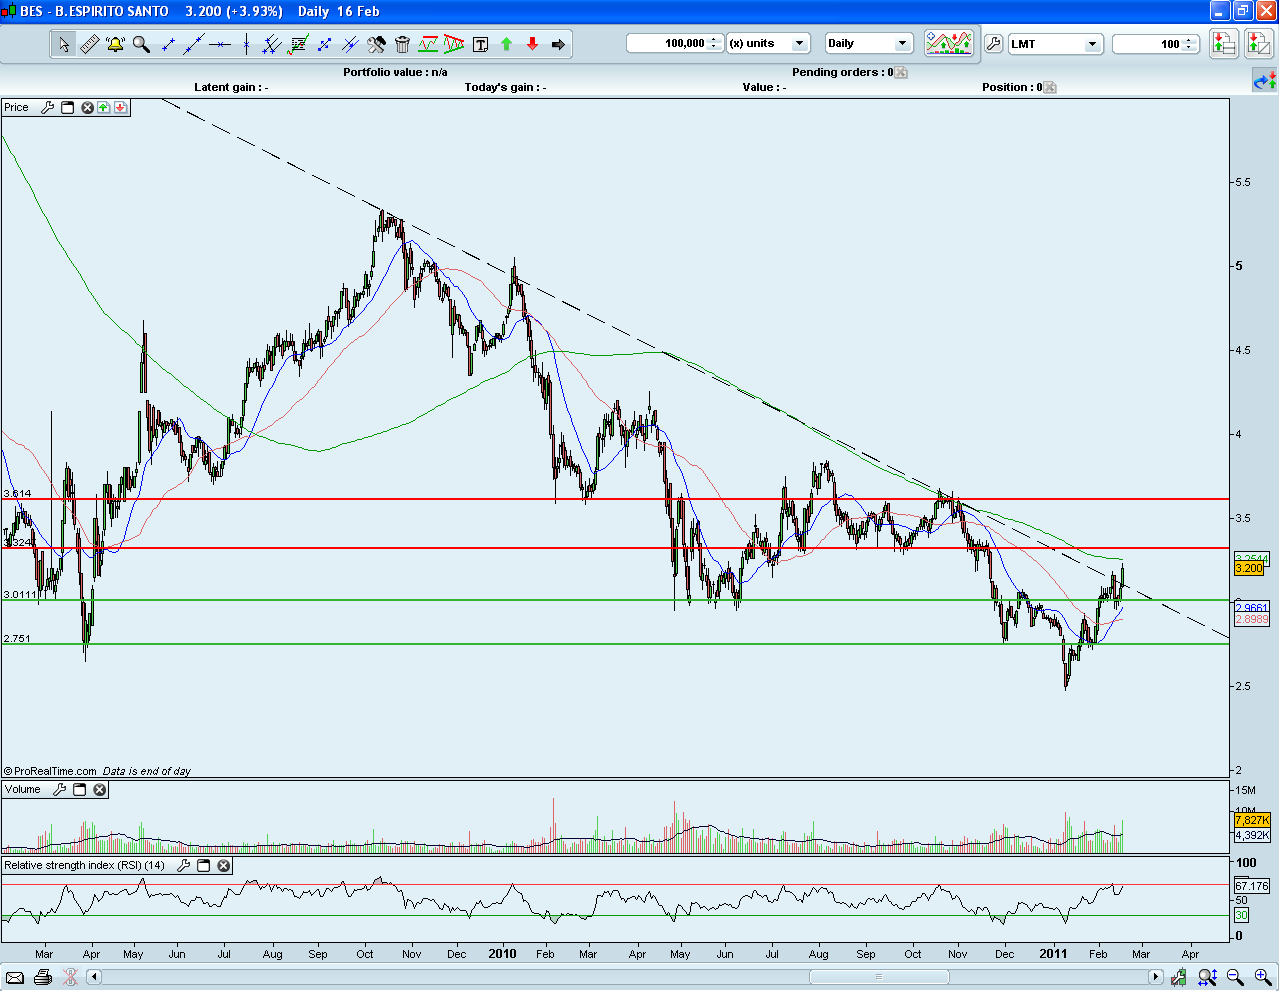
Task: Cancel pending orders X button
Action: [x=901, y=72]
